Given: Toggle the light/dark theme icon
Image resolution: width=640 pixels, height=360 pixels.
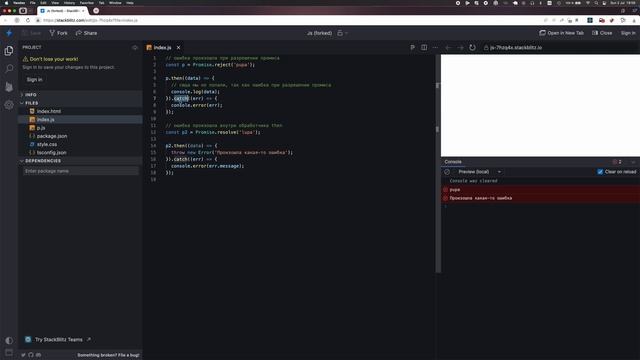Looking at the screenshot, I should click(9, 340).
